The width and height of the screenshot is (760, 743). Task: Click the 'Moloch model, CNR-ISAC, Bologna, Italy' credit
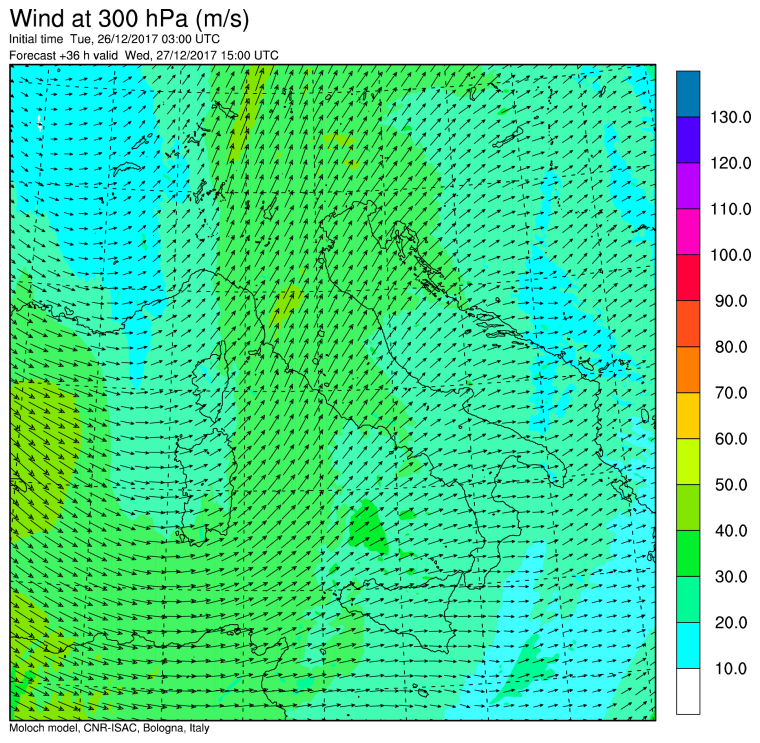(110, 728)
